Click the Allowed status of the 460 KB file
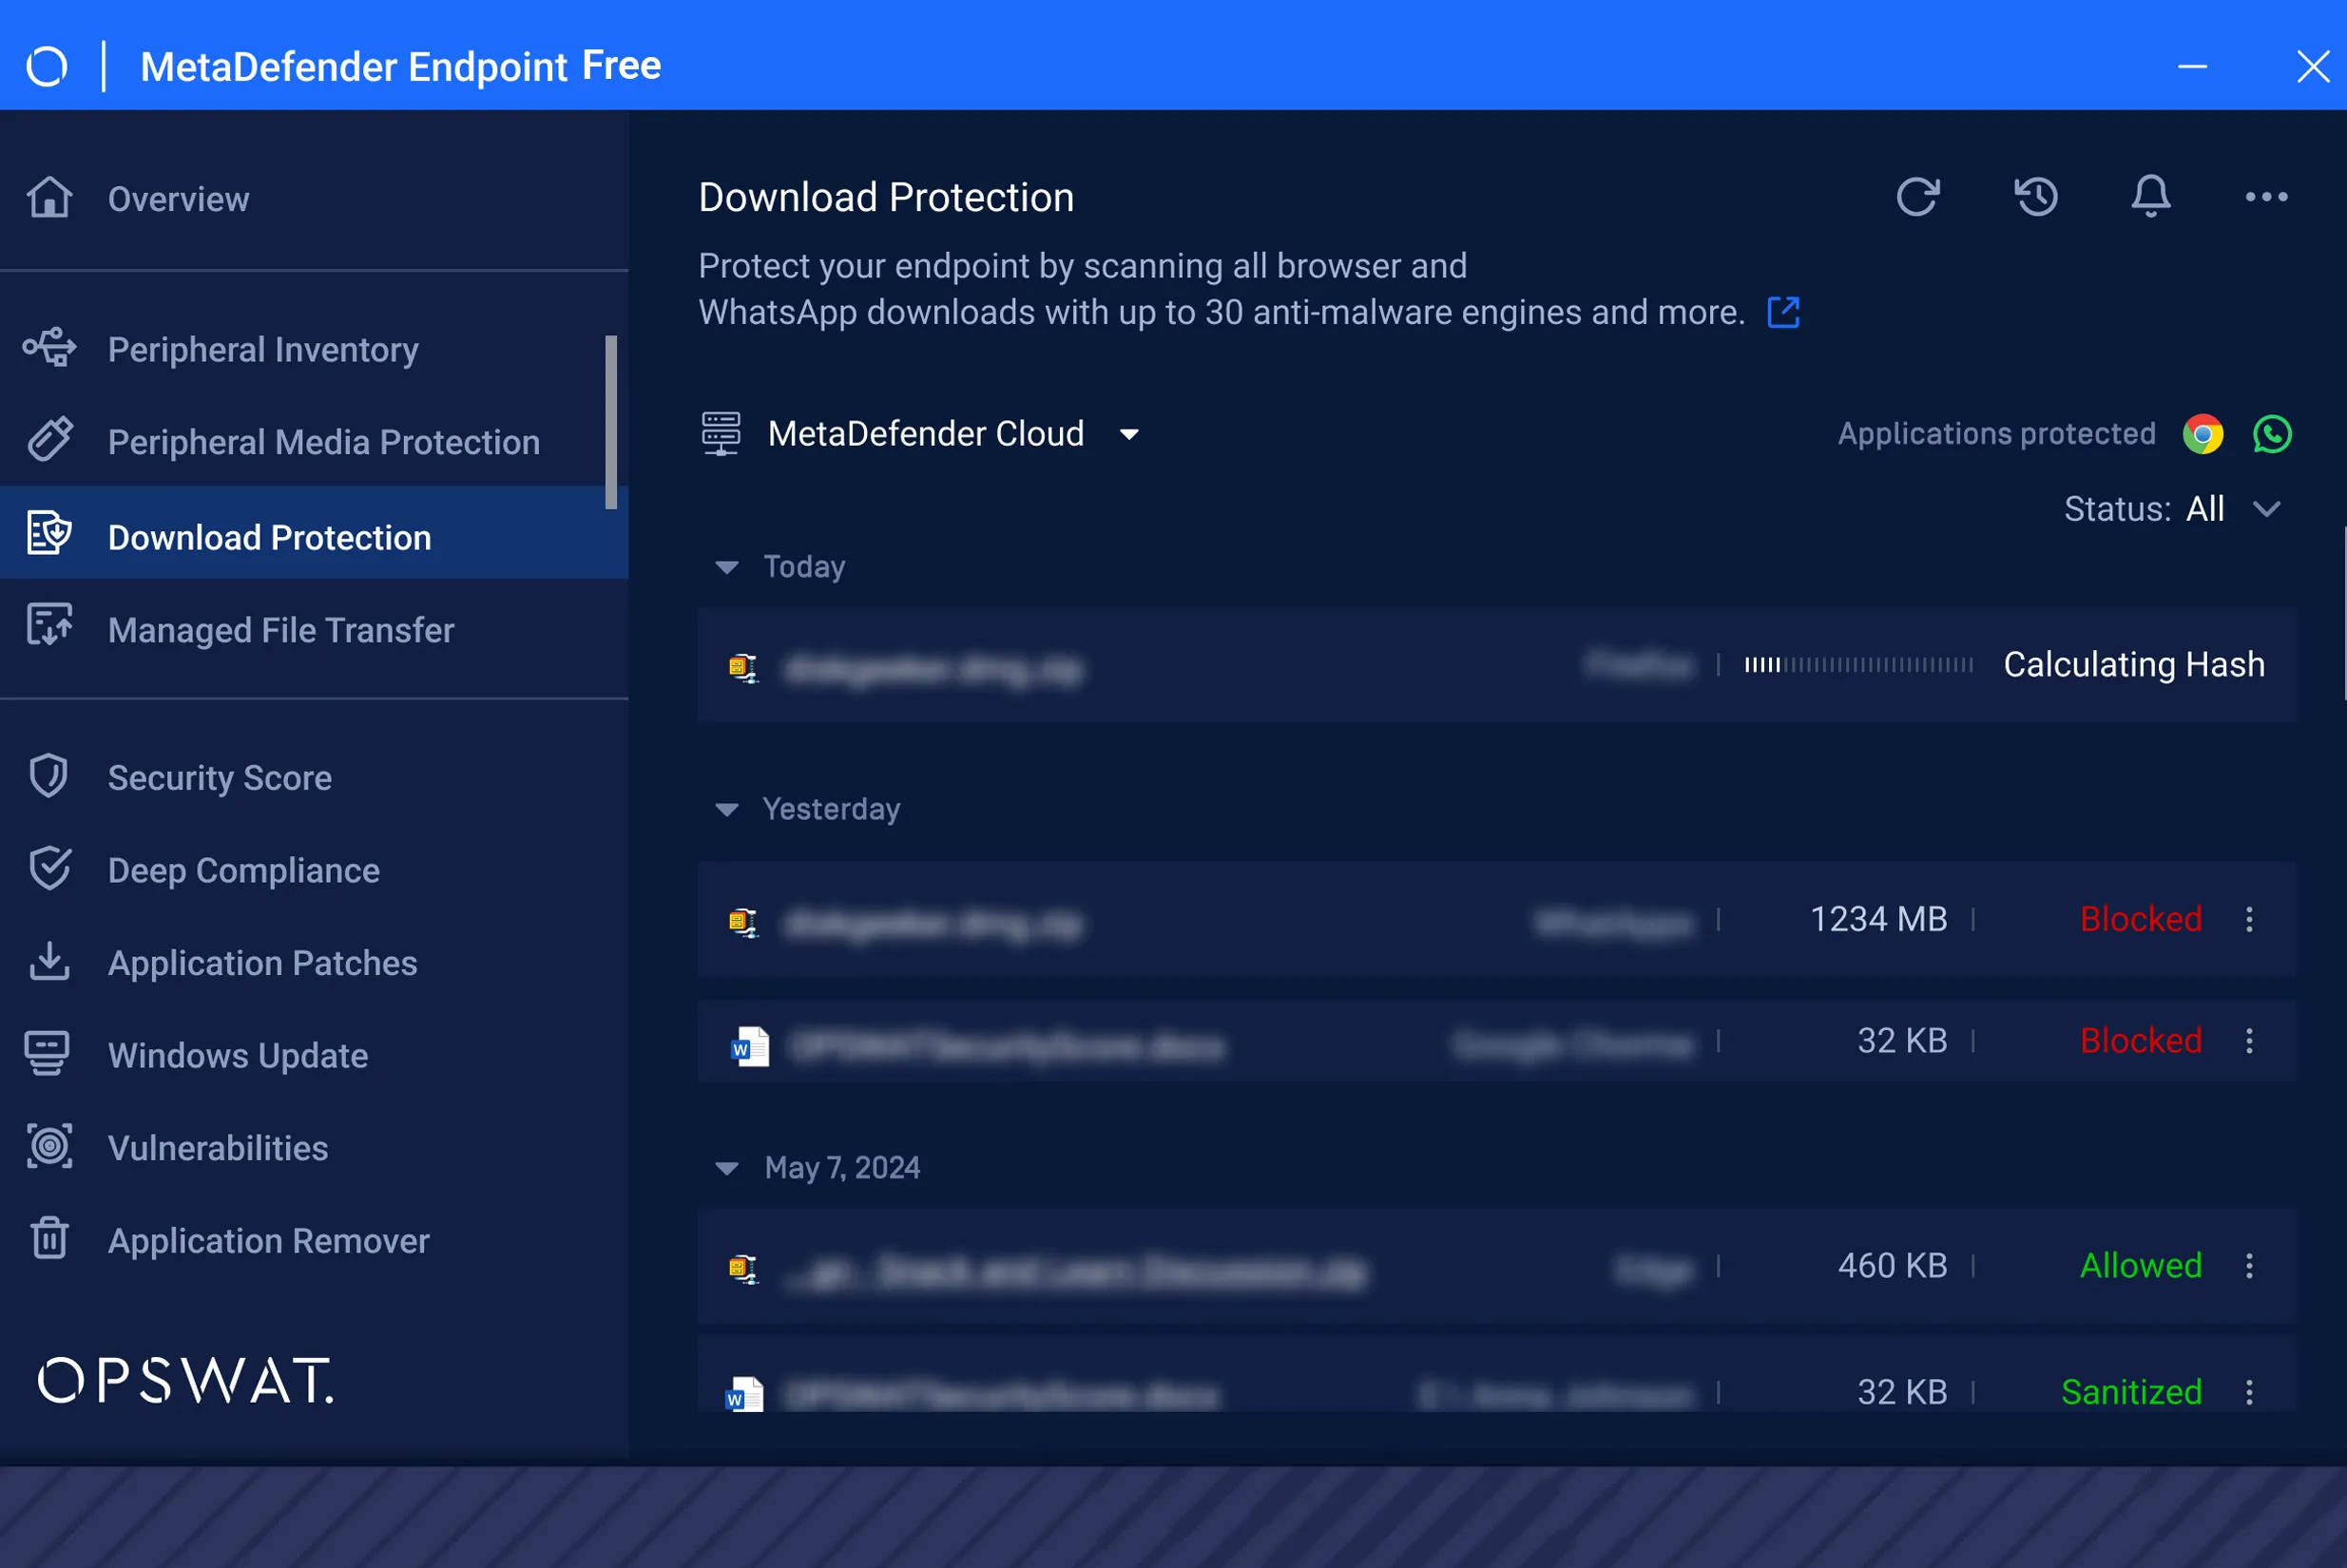 2141,1266
